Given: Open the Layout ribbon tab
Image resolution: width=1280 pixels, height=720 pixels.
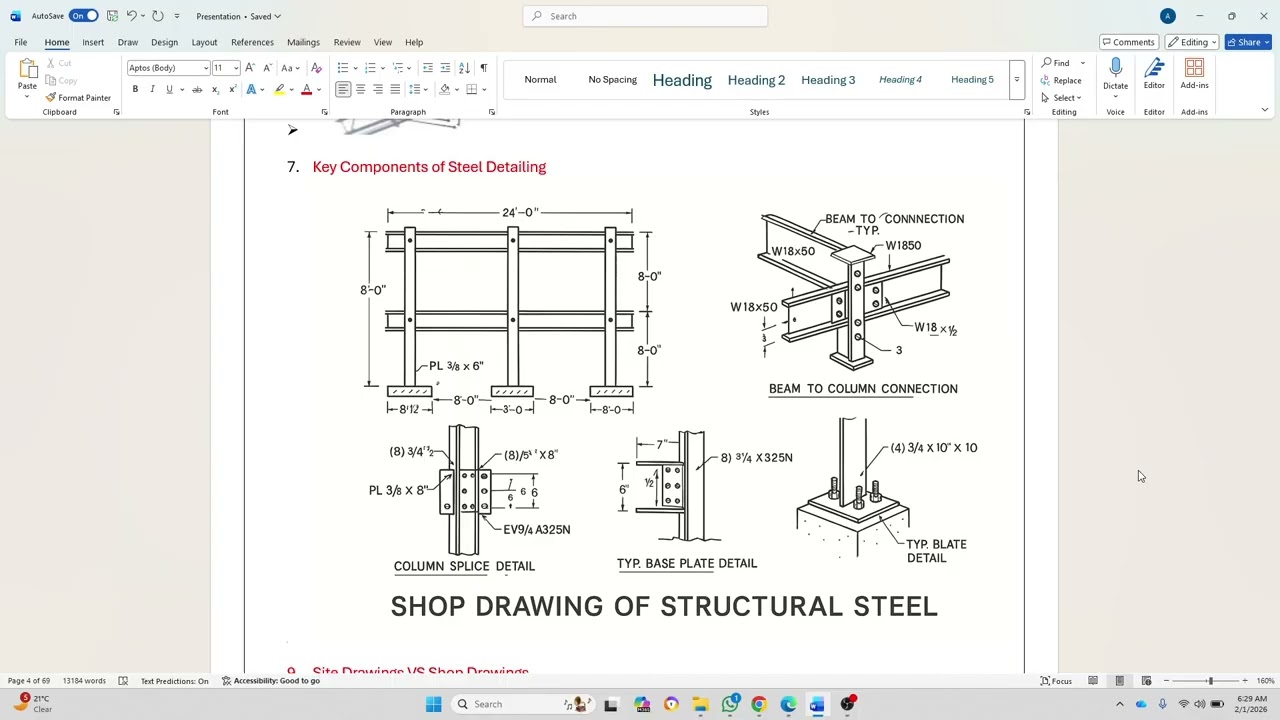Looking at the screenshot, I should tap(204, 42).
